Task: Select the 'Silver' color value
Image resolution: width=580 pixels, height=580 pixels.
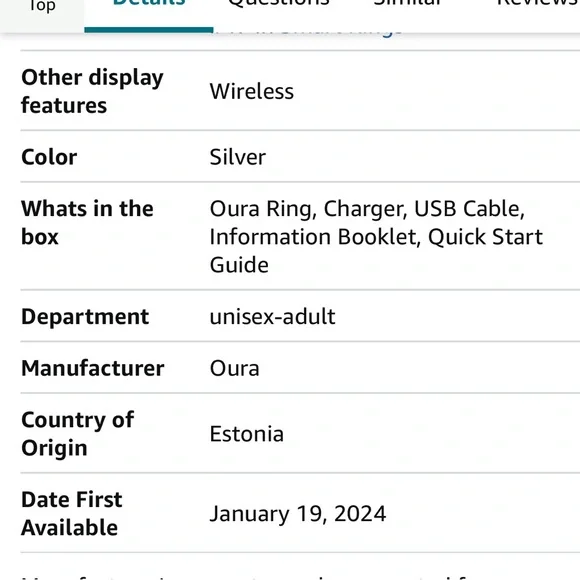Action: click(x=237, y=157)
